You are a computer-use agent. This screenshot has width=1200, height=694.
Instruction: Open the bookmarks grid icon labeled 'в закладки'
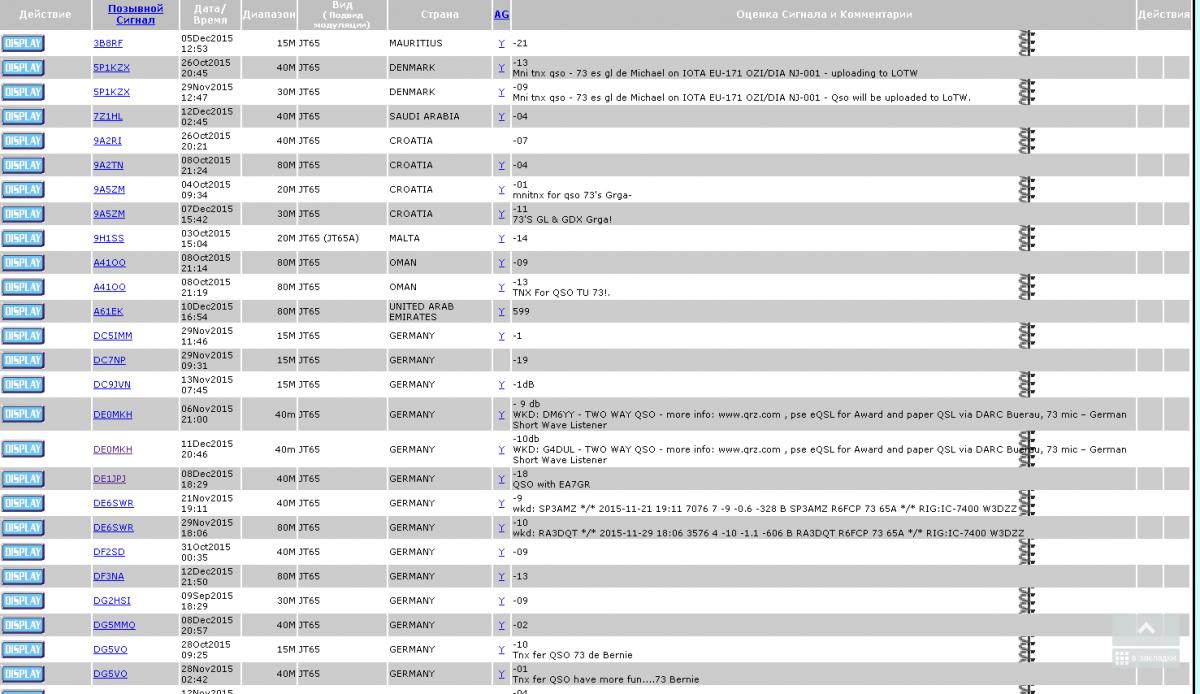(x=1122, y=658)
